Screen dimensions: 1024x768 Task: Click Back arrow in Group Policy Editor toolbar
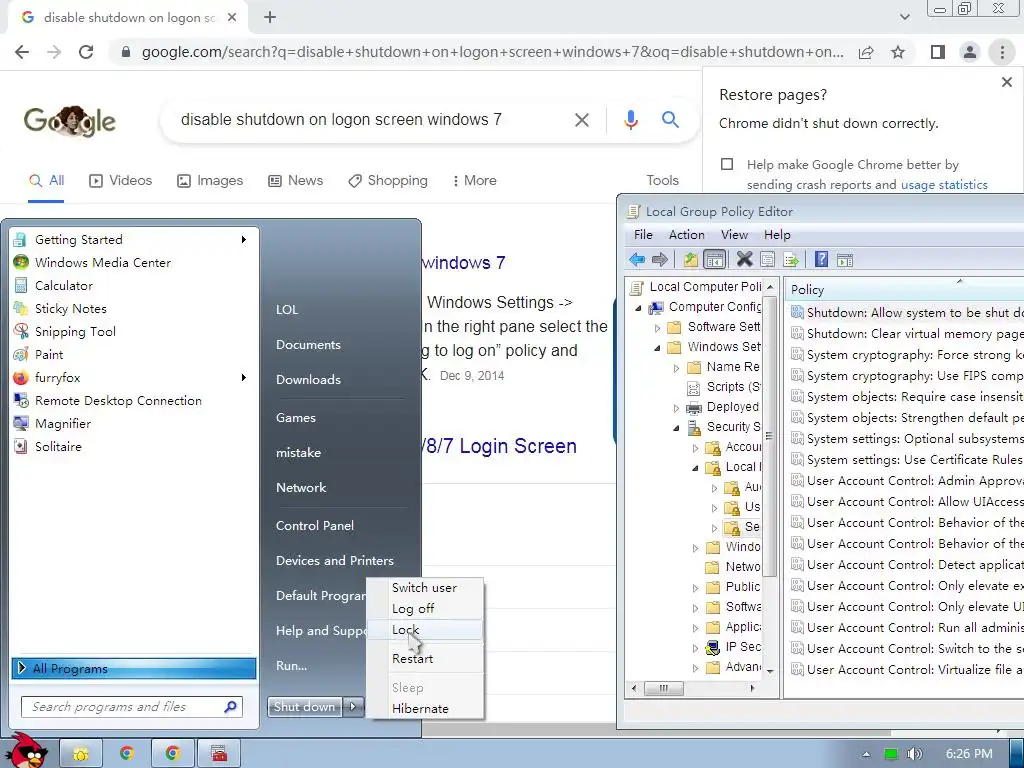pos(637,260)
